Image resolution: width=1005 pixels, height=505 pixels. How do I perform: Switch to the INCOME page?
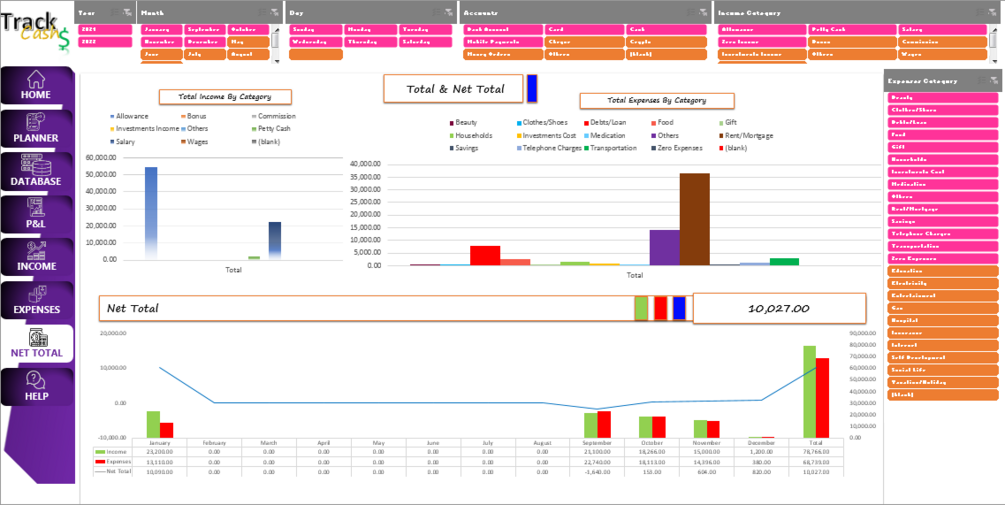point(37,257)
